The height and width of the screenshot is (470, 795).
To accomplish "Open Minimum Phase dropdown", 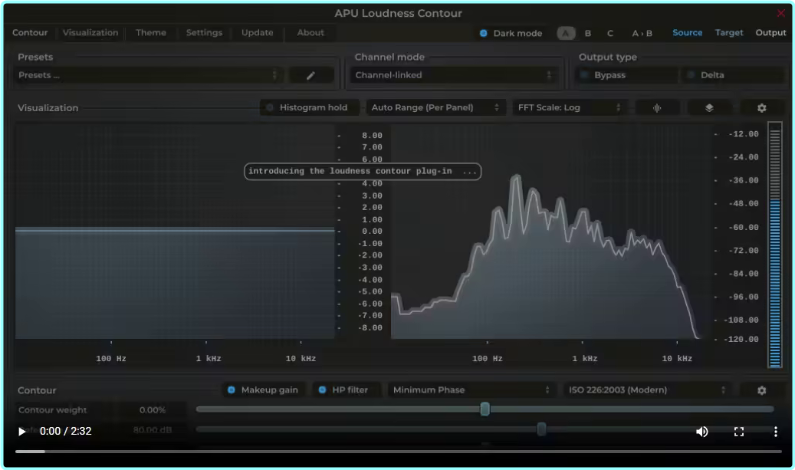I will coord(472,390).
